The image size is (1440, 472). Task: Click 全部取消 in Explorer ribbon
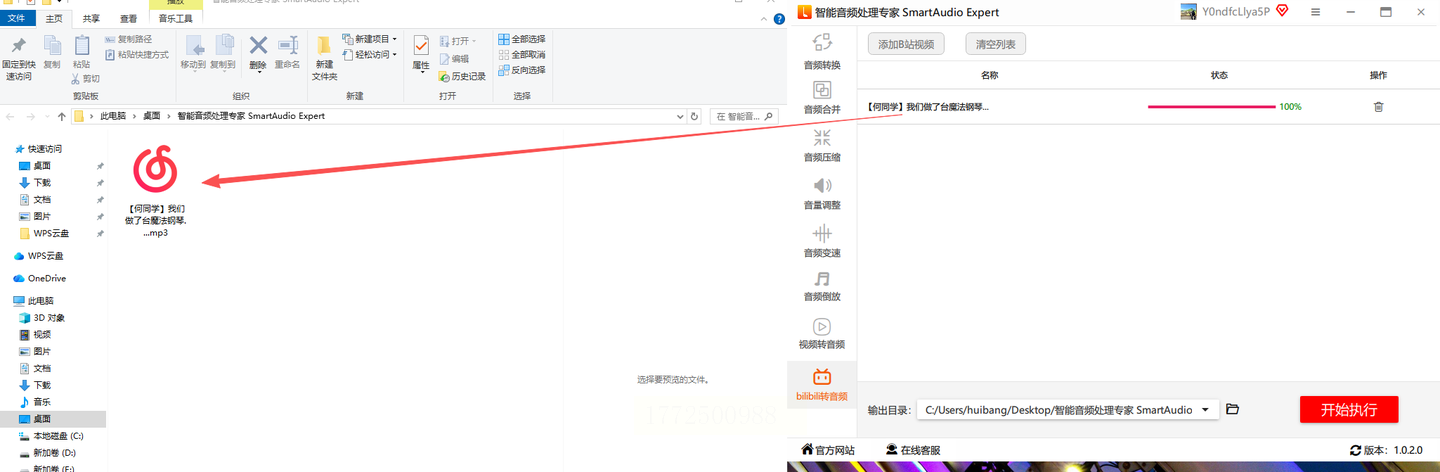coord(521,55)
